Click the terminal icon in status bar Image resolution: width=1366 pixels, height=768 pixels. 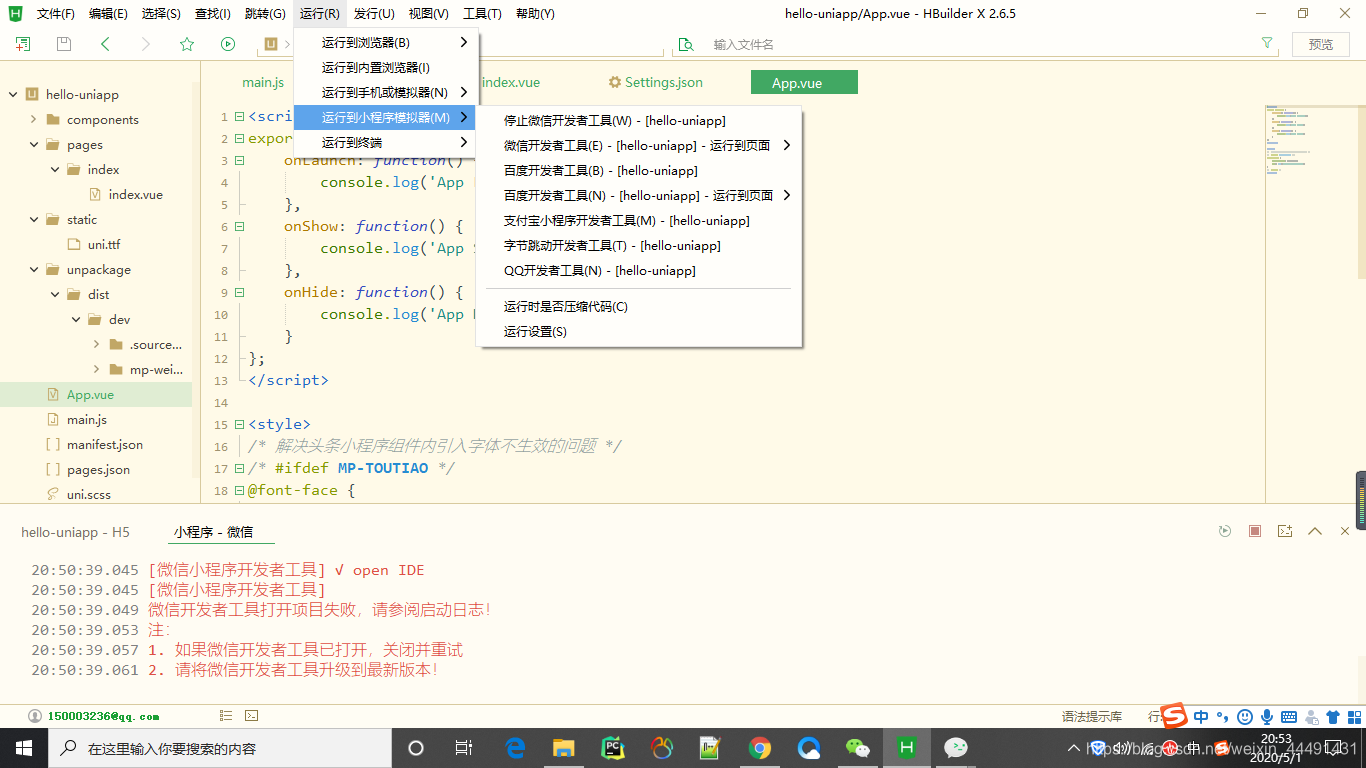[x=252, y=716]
